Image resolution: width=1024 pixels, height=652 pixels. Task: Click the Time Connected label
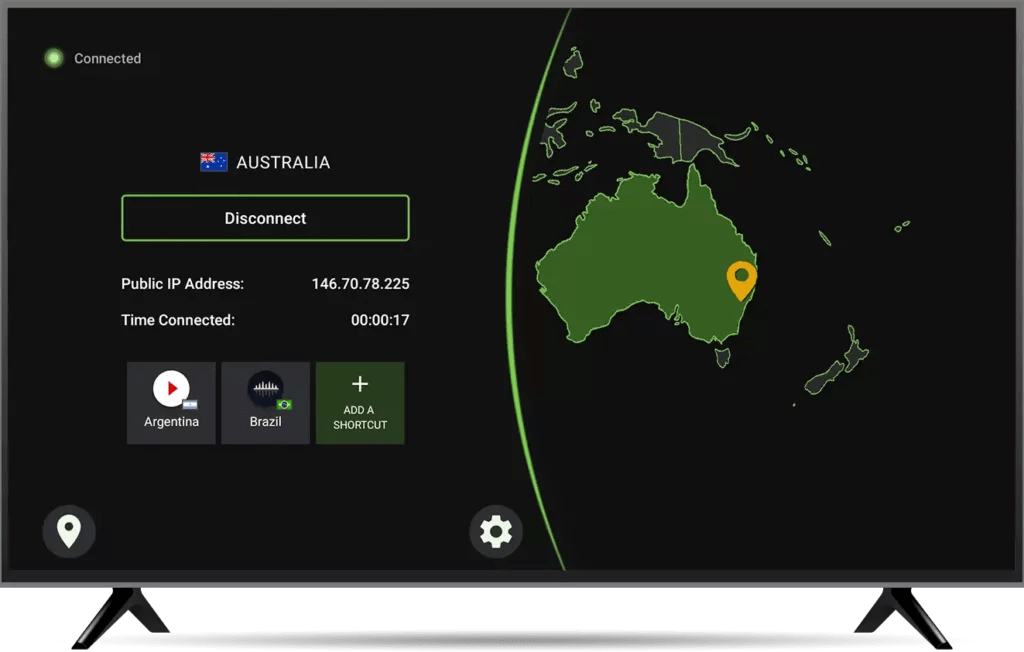pyautogui.click(x=176, y=320)
